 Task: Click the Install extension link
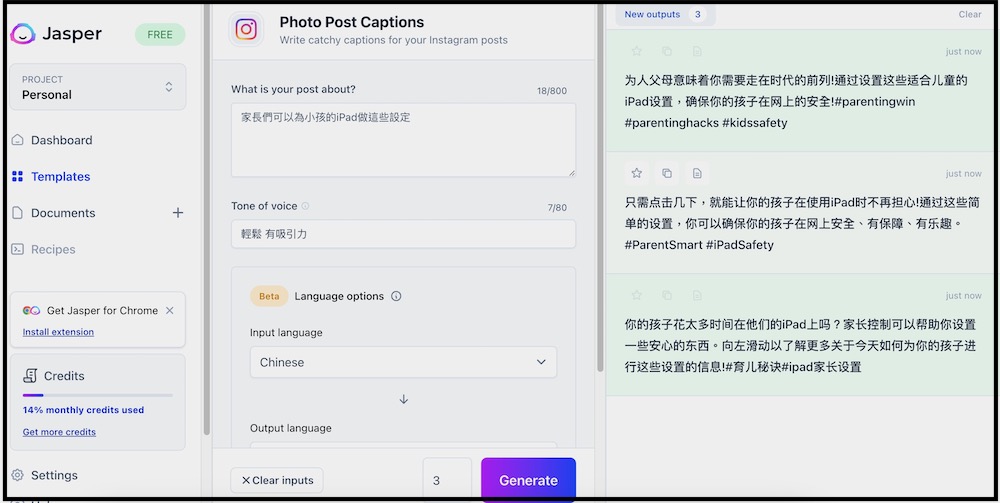[58, 332]
